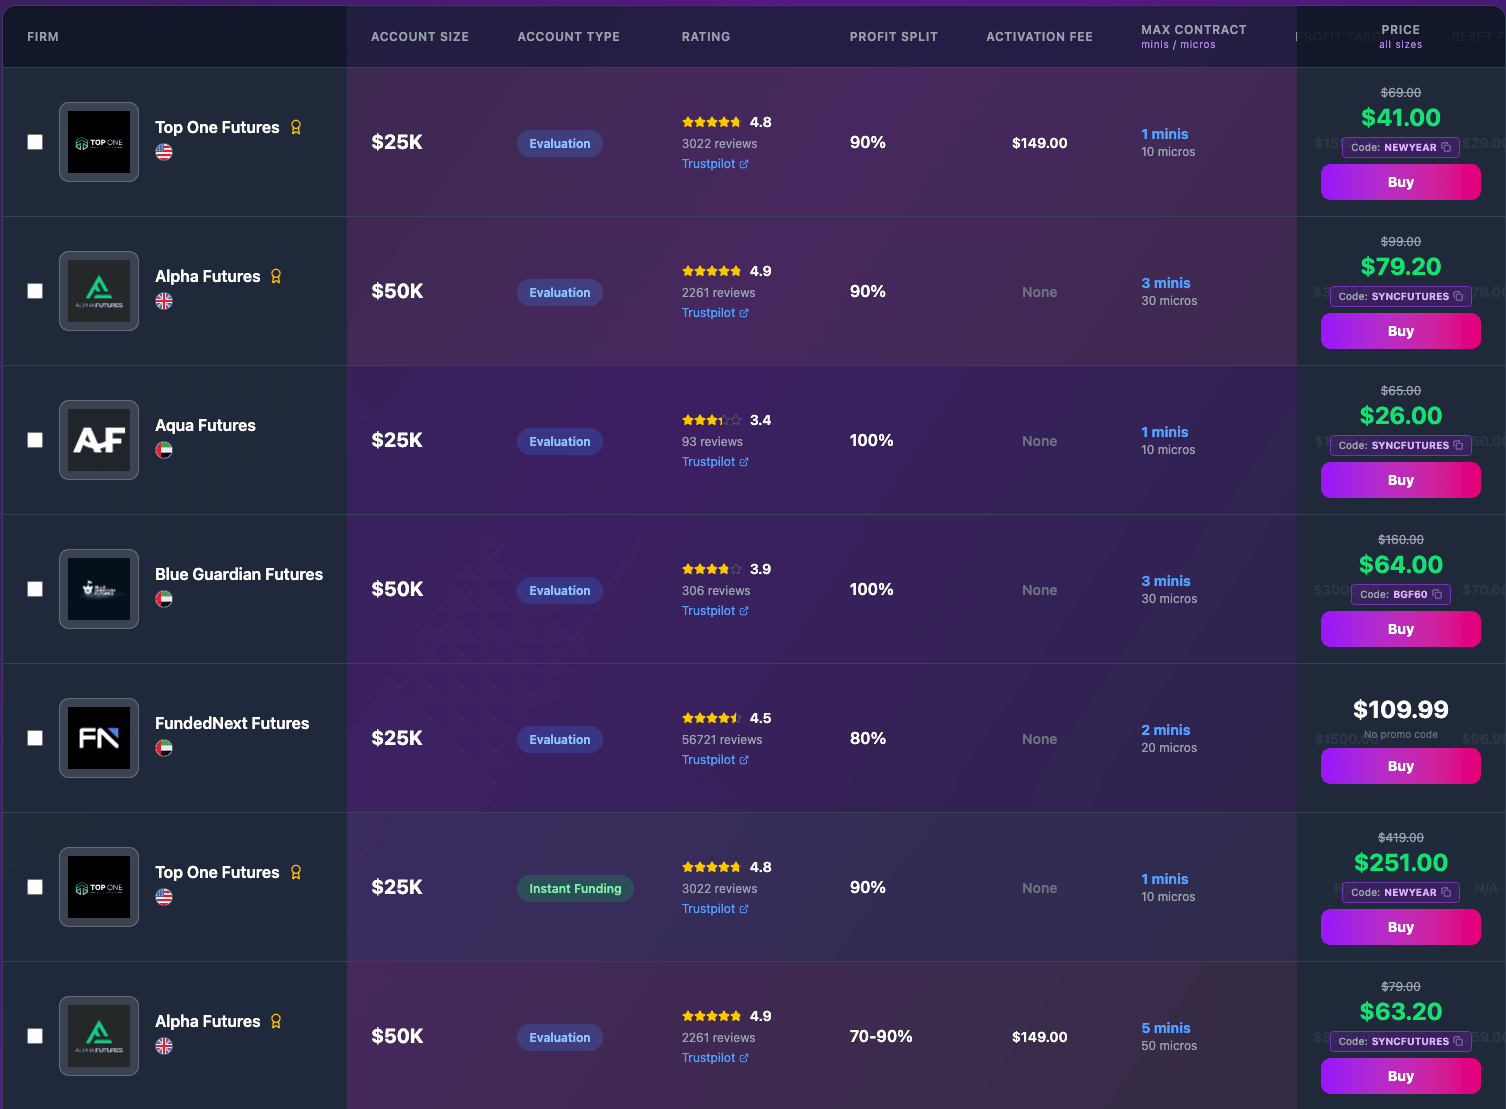Sort the table by the Rating column
Image resolution: width=1506 pixels, height=1109 pixels.
(x=706, y=36)
